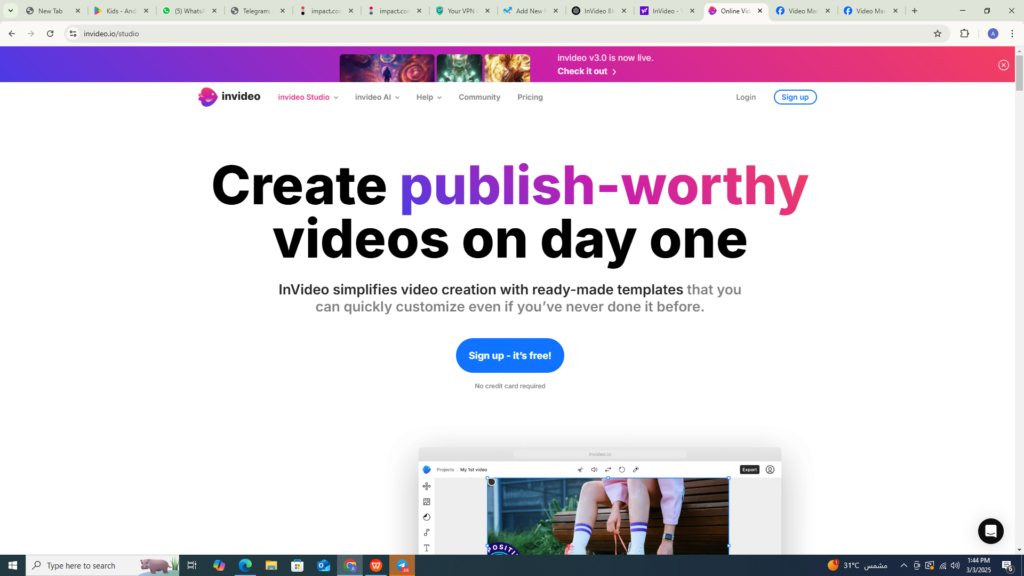This screenshot has width=1024, height=576.
Task: Open File Explorer from the taskbar
Action: (271, 566)
